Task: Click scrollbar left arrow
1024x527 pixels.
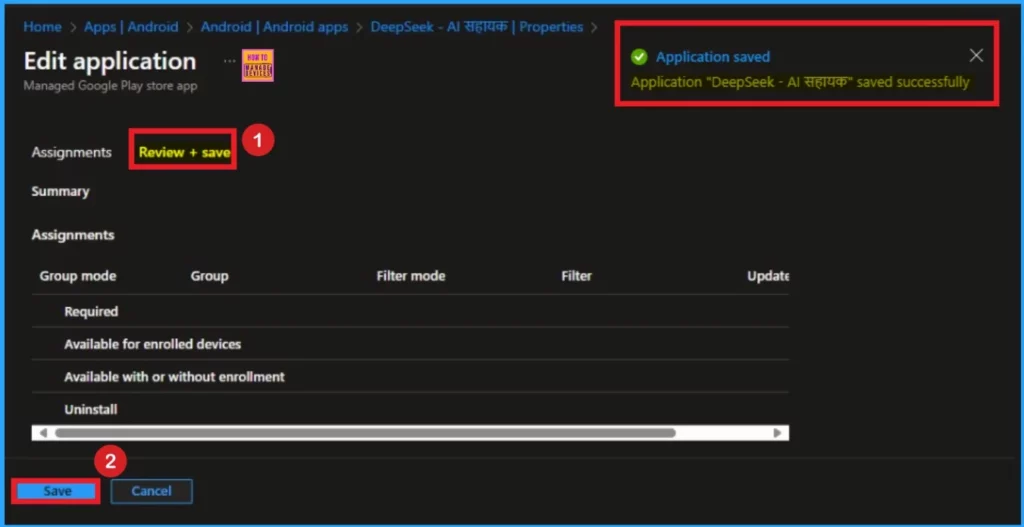Action: pyautogui.click(x=43, y=432)
